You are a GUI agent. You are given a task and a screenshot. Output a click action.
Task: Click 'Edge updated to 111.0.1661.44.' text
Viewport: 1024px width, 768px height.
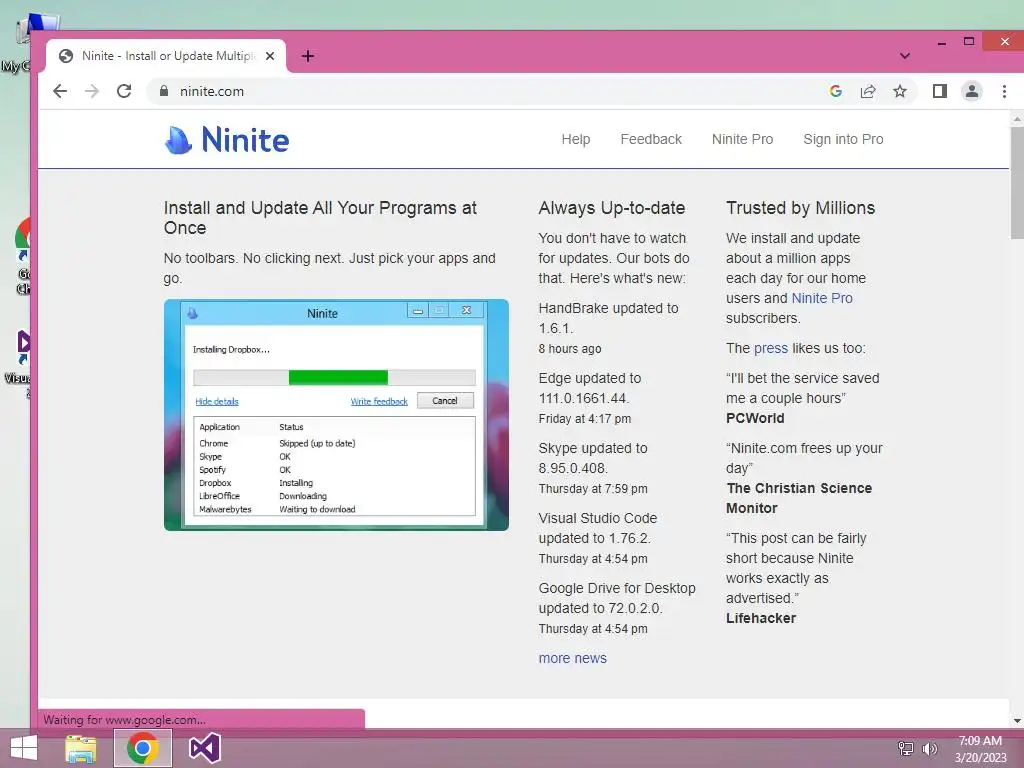(x=590, y=388)
